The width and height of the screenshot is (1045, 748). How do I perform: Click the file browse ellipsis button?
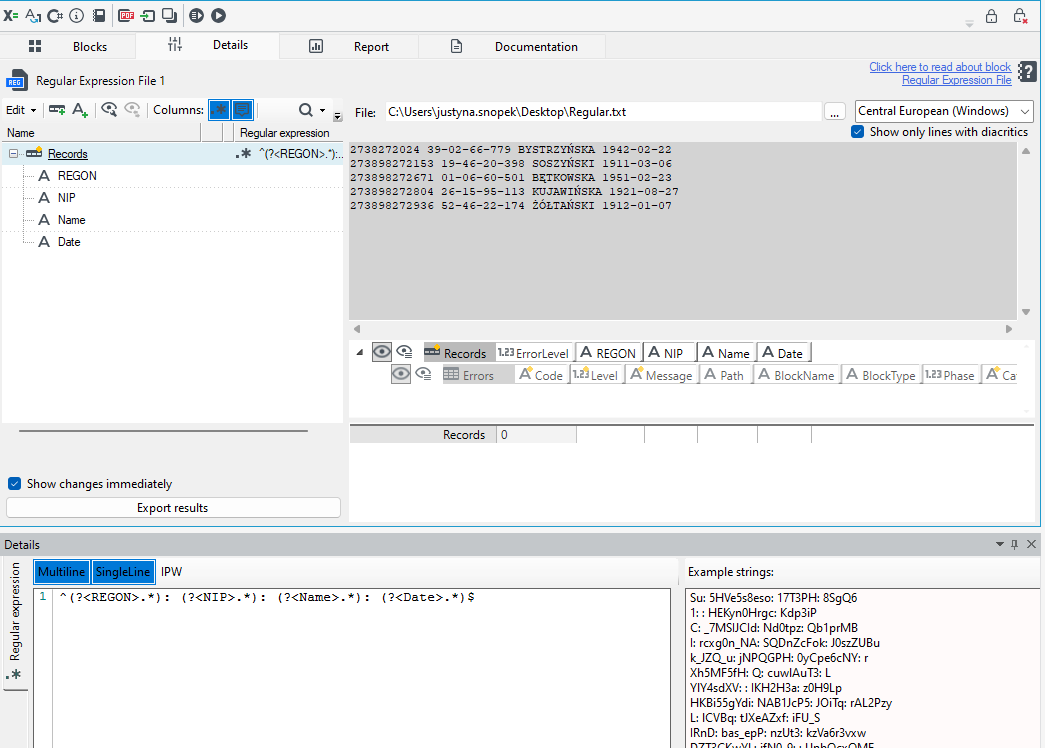coord(835,112)
